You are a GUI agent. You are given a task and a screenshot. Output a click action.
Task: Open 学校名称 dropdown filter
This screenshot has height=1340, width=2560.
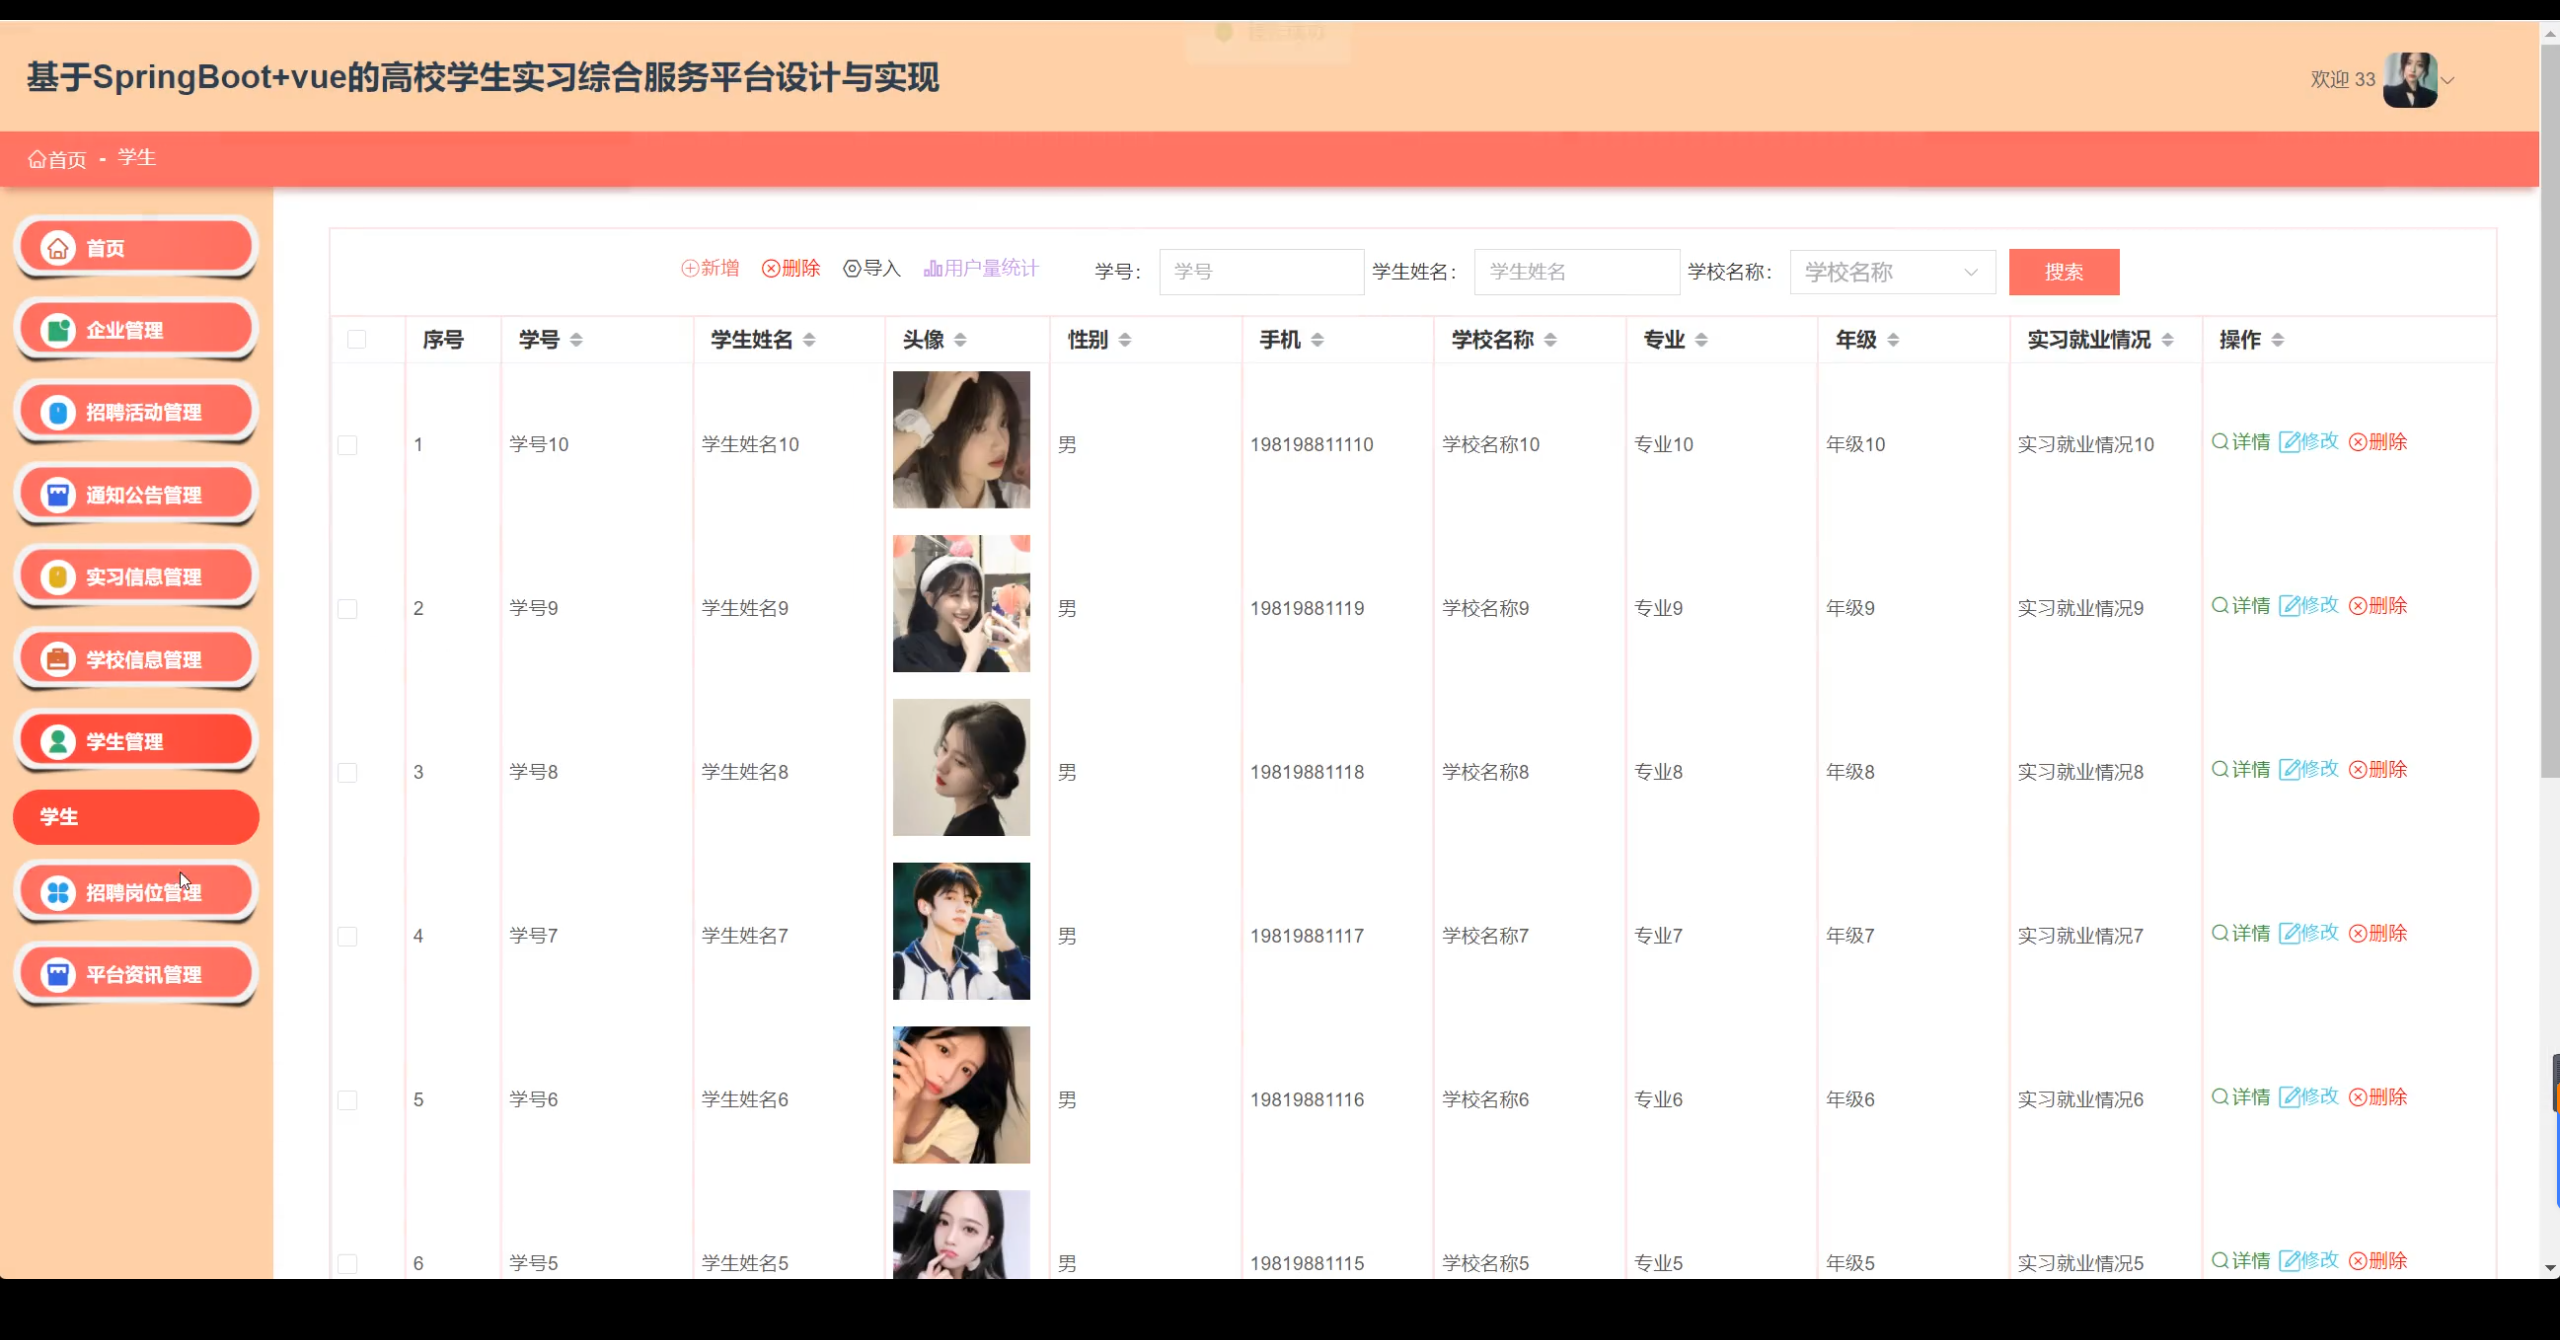(1891, 272)
